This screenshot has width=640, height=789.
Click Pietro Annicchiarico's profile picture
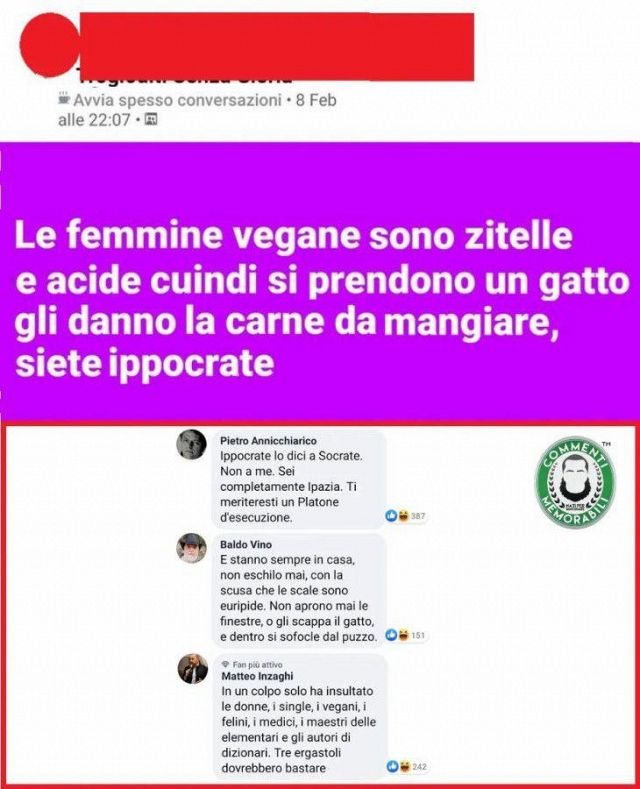(191, 444)
